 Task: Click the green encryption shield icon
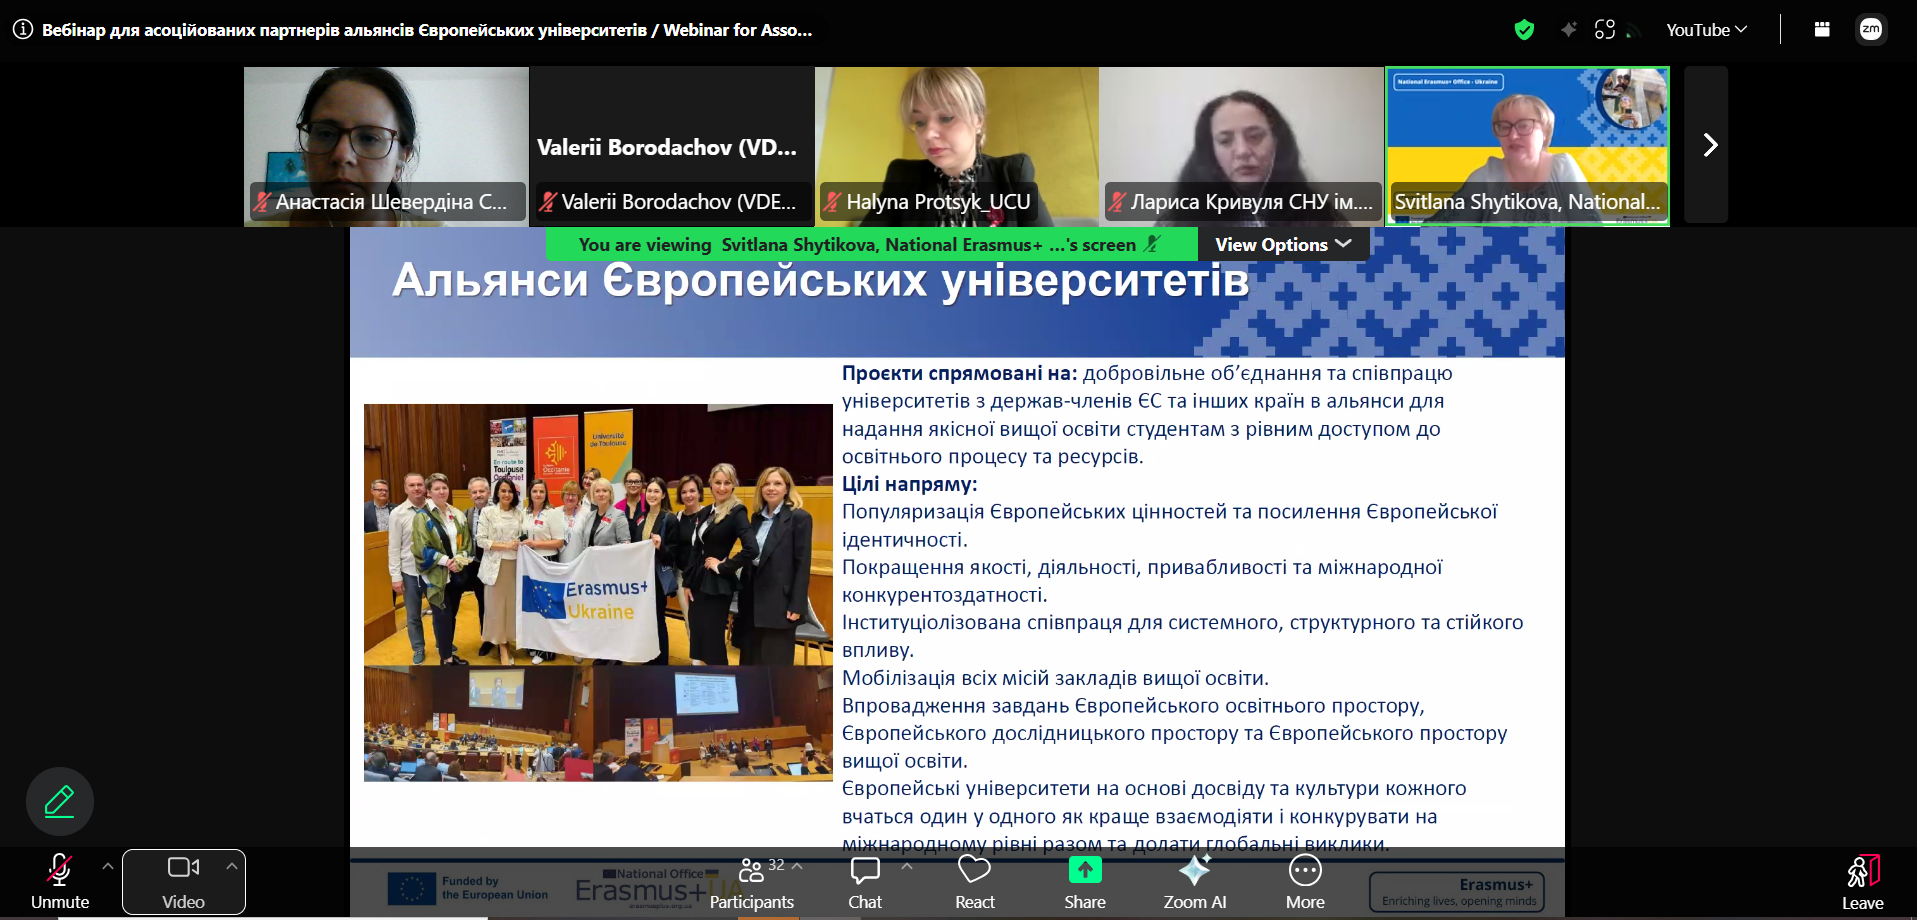(x=1524, y=30)
